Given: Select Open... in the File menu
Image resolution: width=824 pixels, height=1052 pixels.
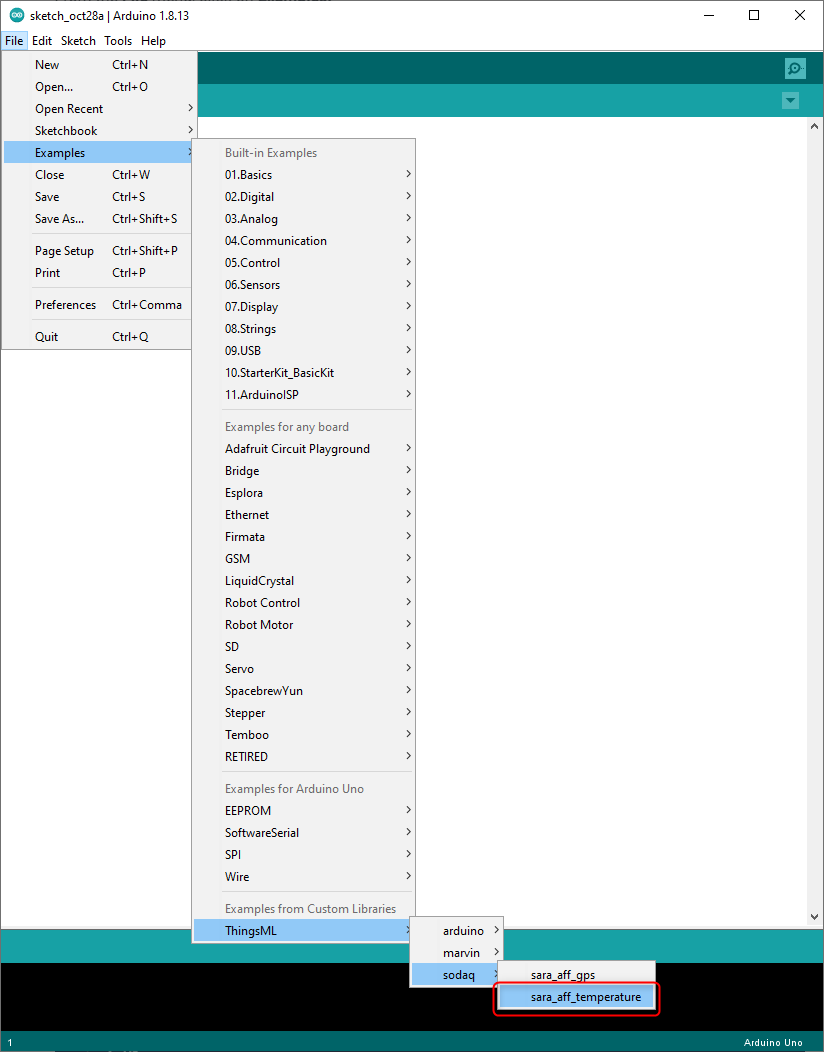Looking at the screenshot, I should 99,87.
